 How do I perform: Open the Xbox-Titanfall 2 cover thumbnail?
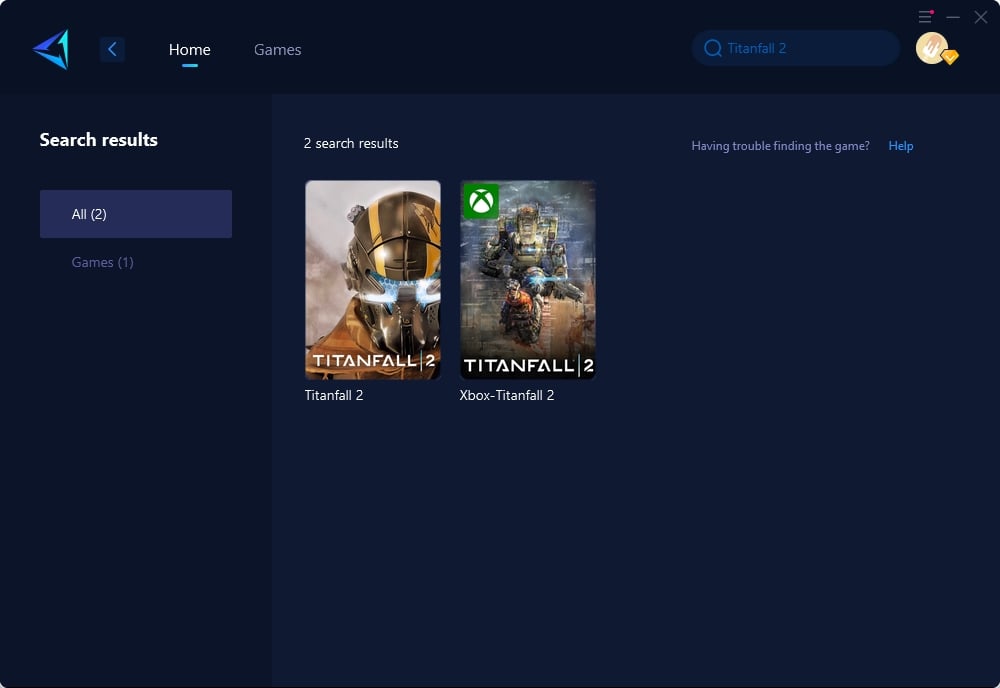point(528,280)
